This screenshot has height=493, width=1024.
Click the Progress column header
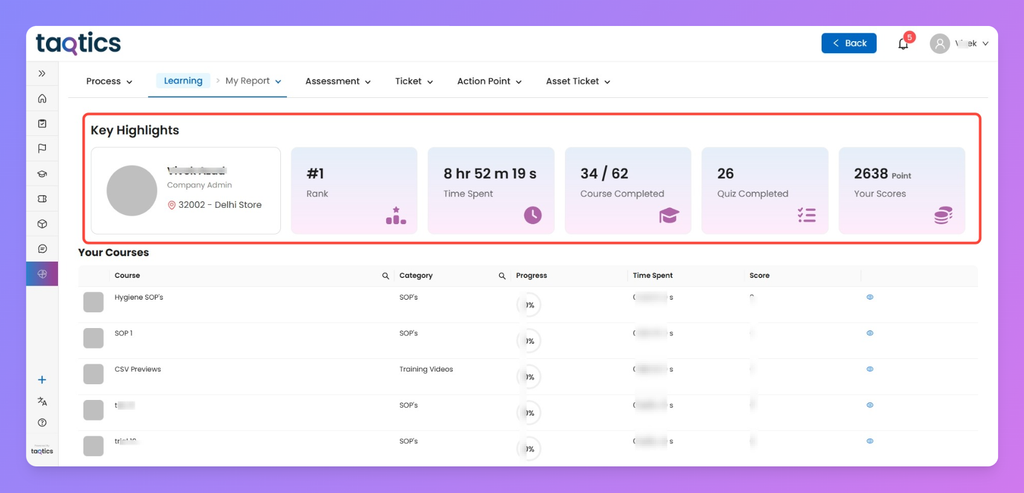[532, 276]
